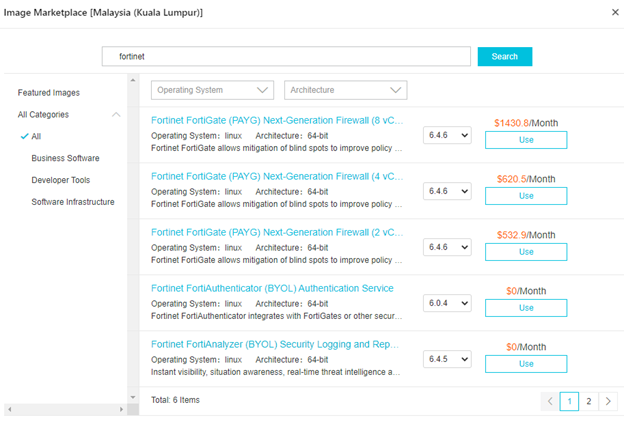
Task: Select the All category item
Action: point(36,136)
